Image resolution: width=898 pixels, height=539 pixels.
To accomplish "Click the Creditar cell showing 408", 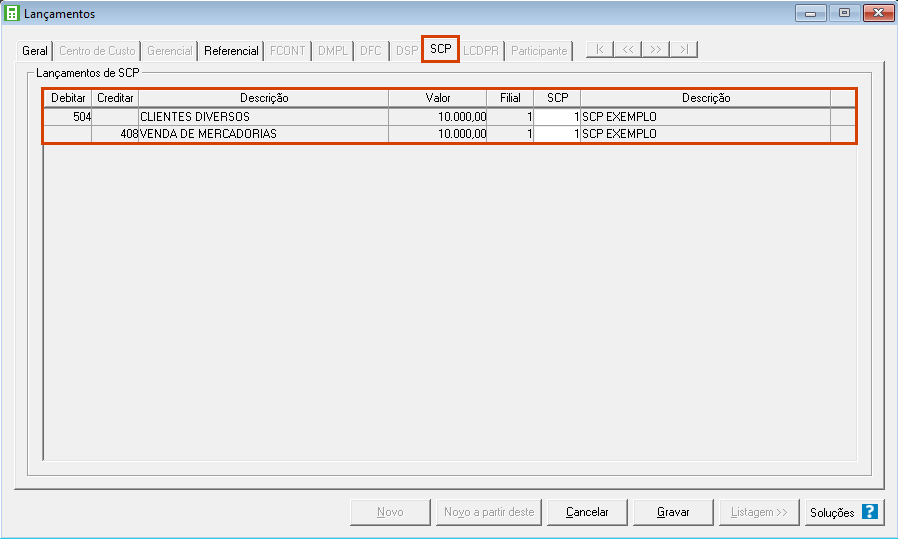I will (115, 134).
